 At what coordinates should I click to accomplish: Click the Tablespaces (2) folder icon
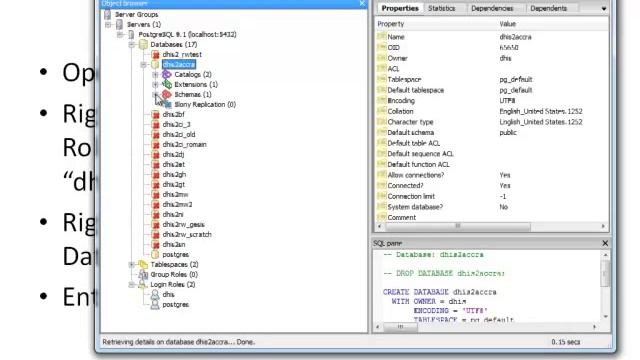tap(143, 264)
